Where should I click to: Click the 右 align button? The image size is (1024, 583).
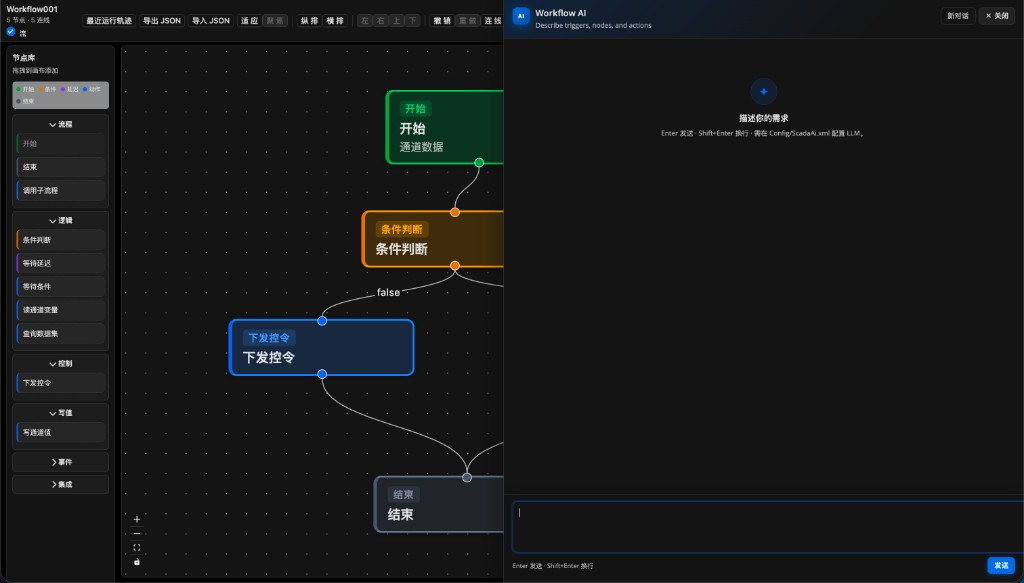[381, 21]
